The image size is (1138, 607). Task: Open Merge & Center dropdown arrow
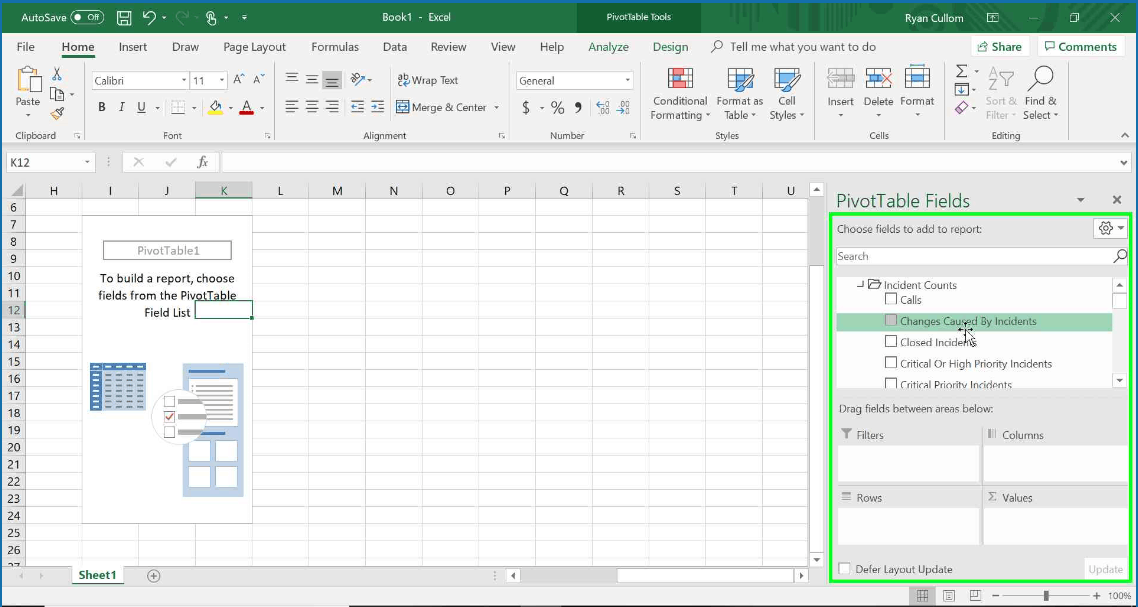(x=496, y=107)
